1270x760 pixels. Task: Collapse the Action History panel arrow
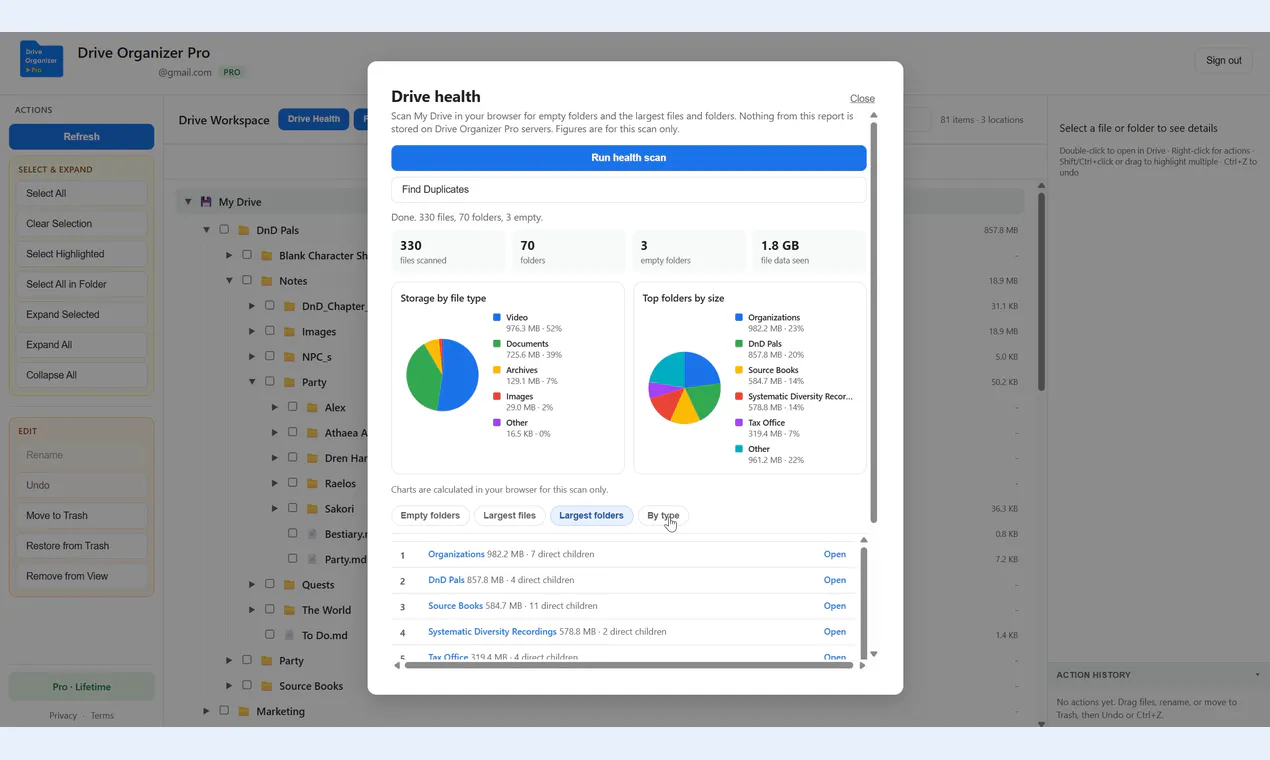[1257, 675]
